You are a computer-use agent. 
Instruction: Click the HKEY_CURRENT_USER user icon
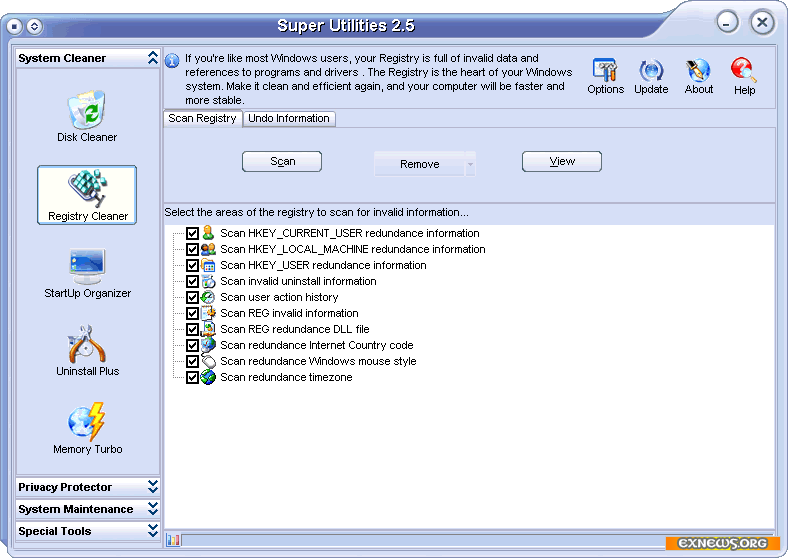click(x=208, y=233)
